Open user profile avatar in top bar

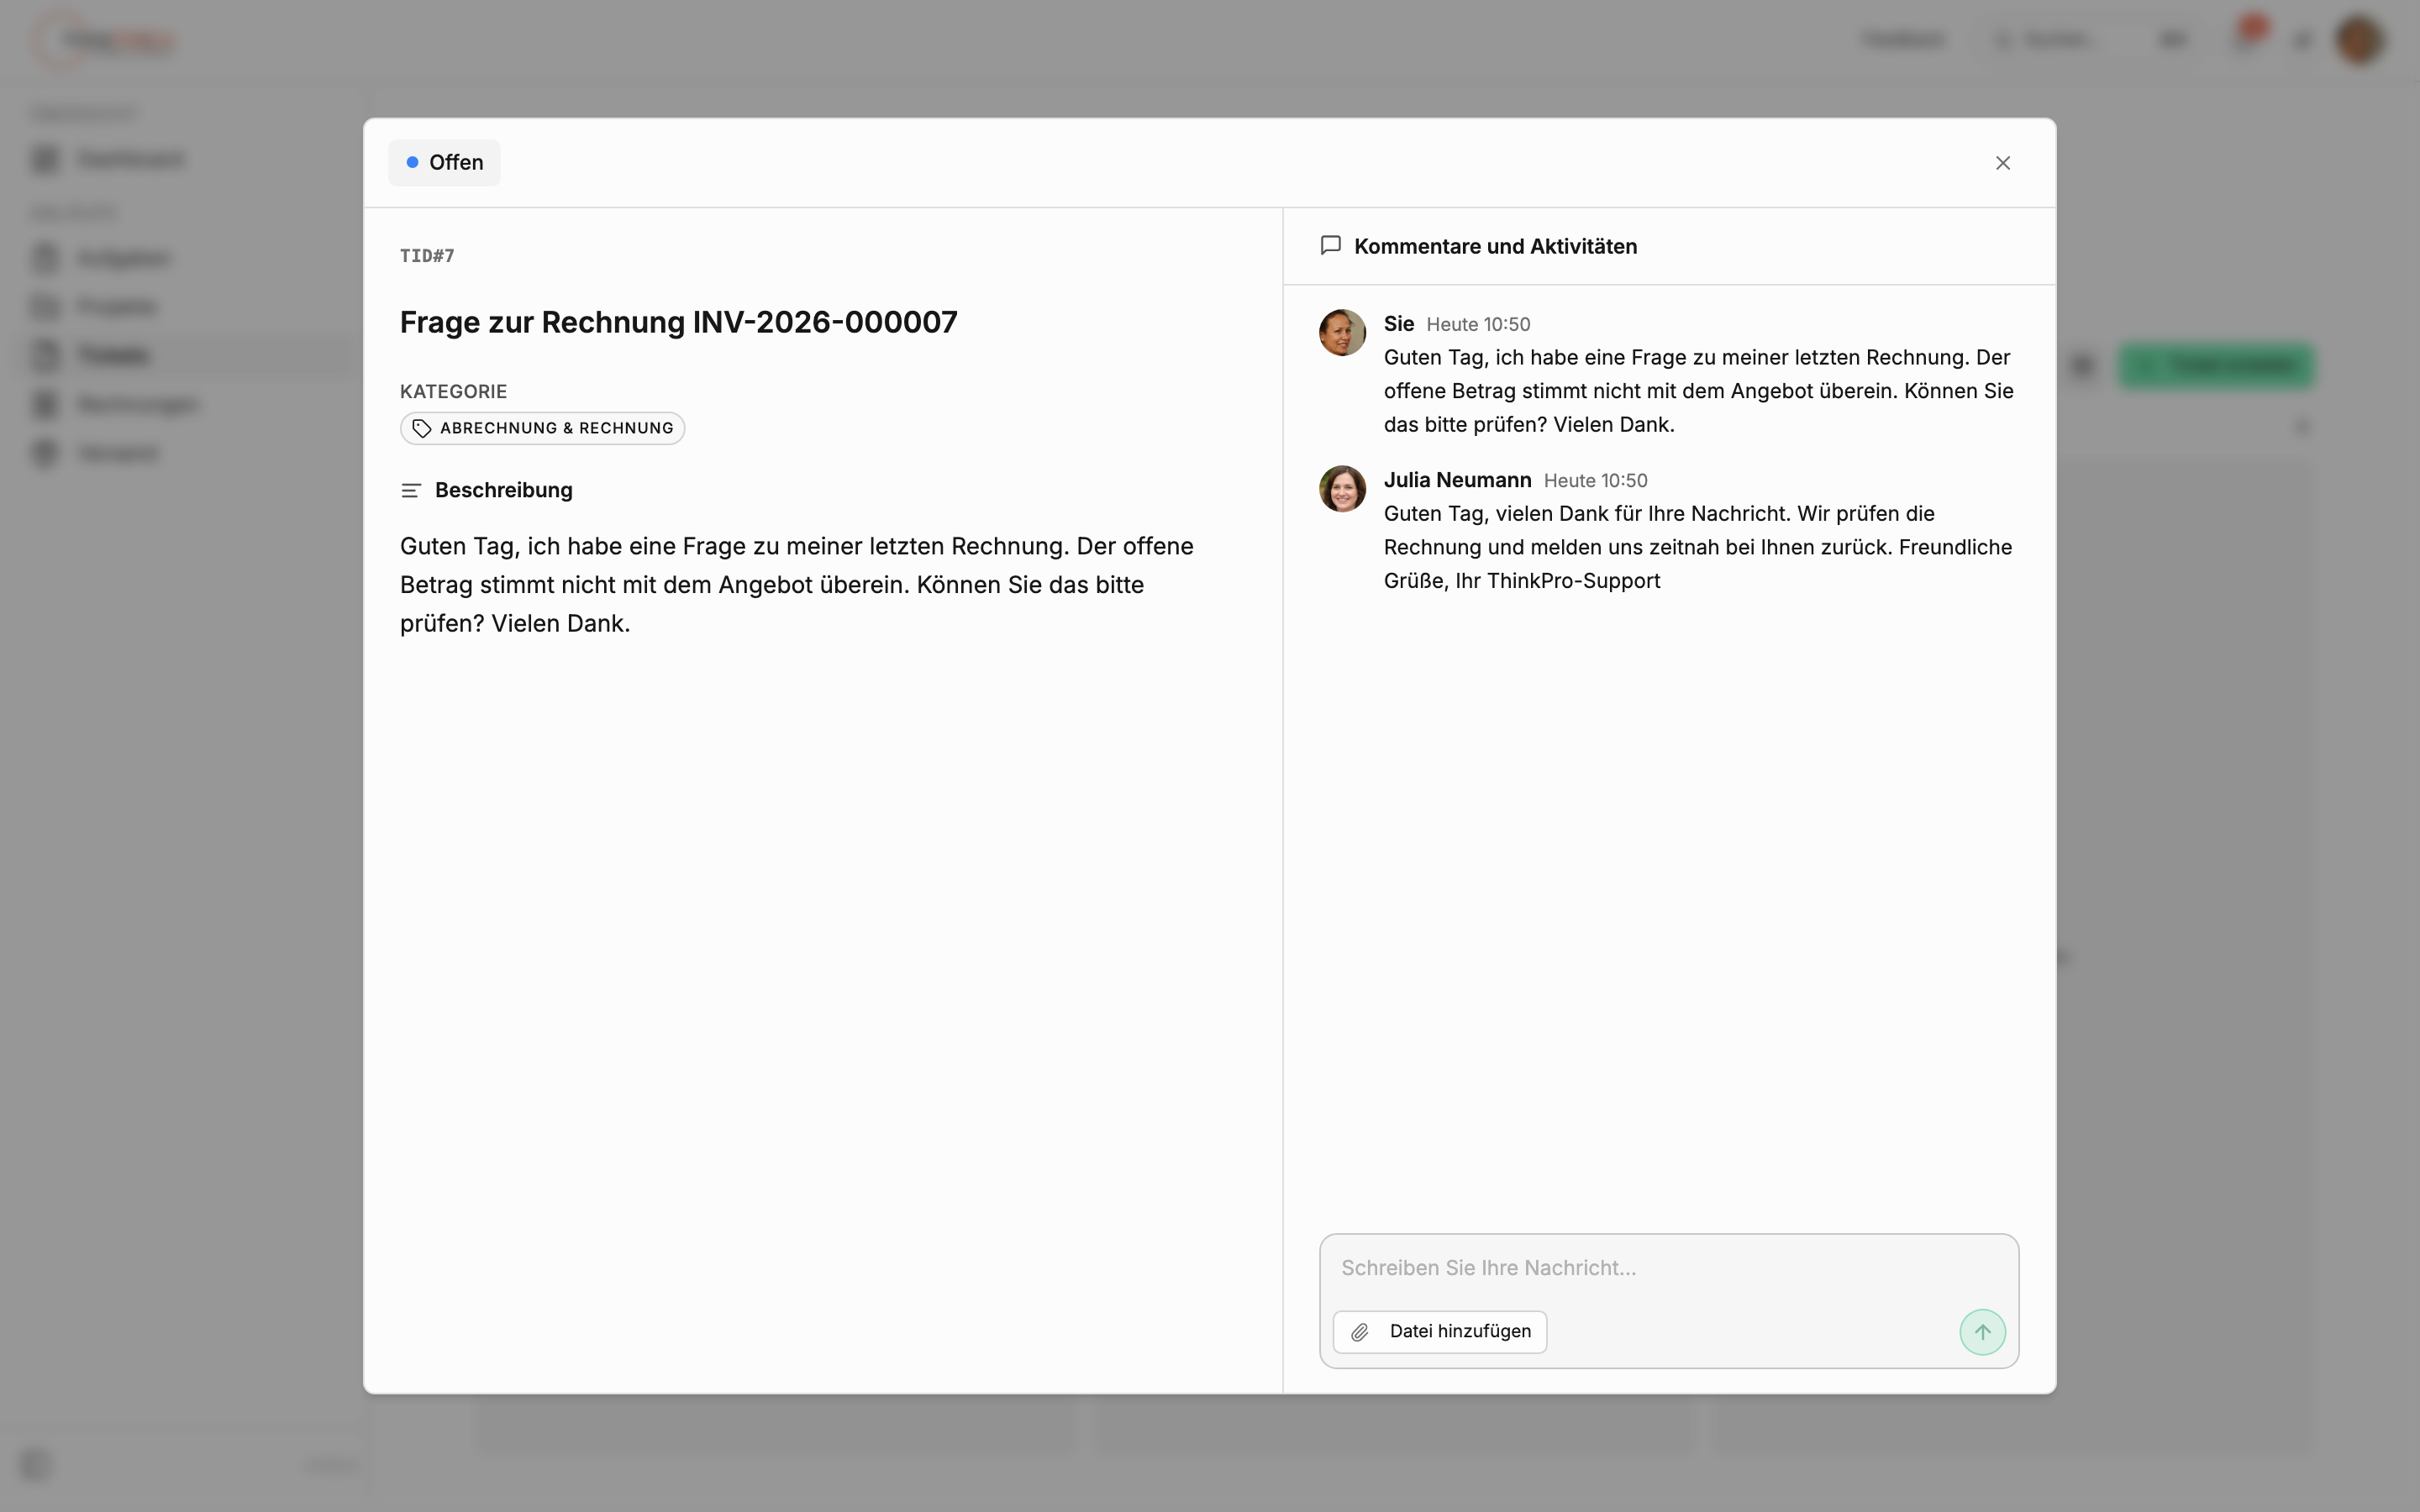tap(2360, 40)
